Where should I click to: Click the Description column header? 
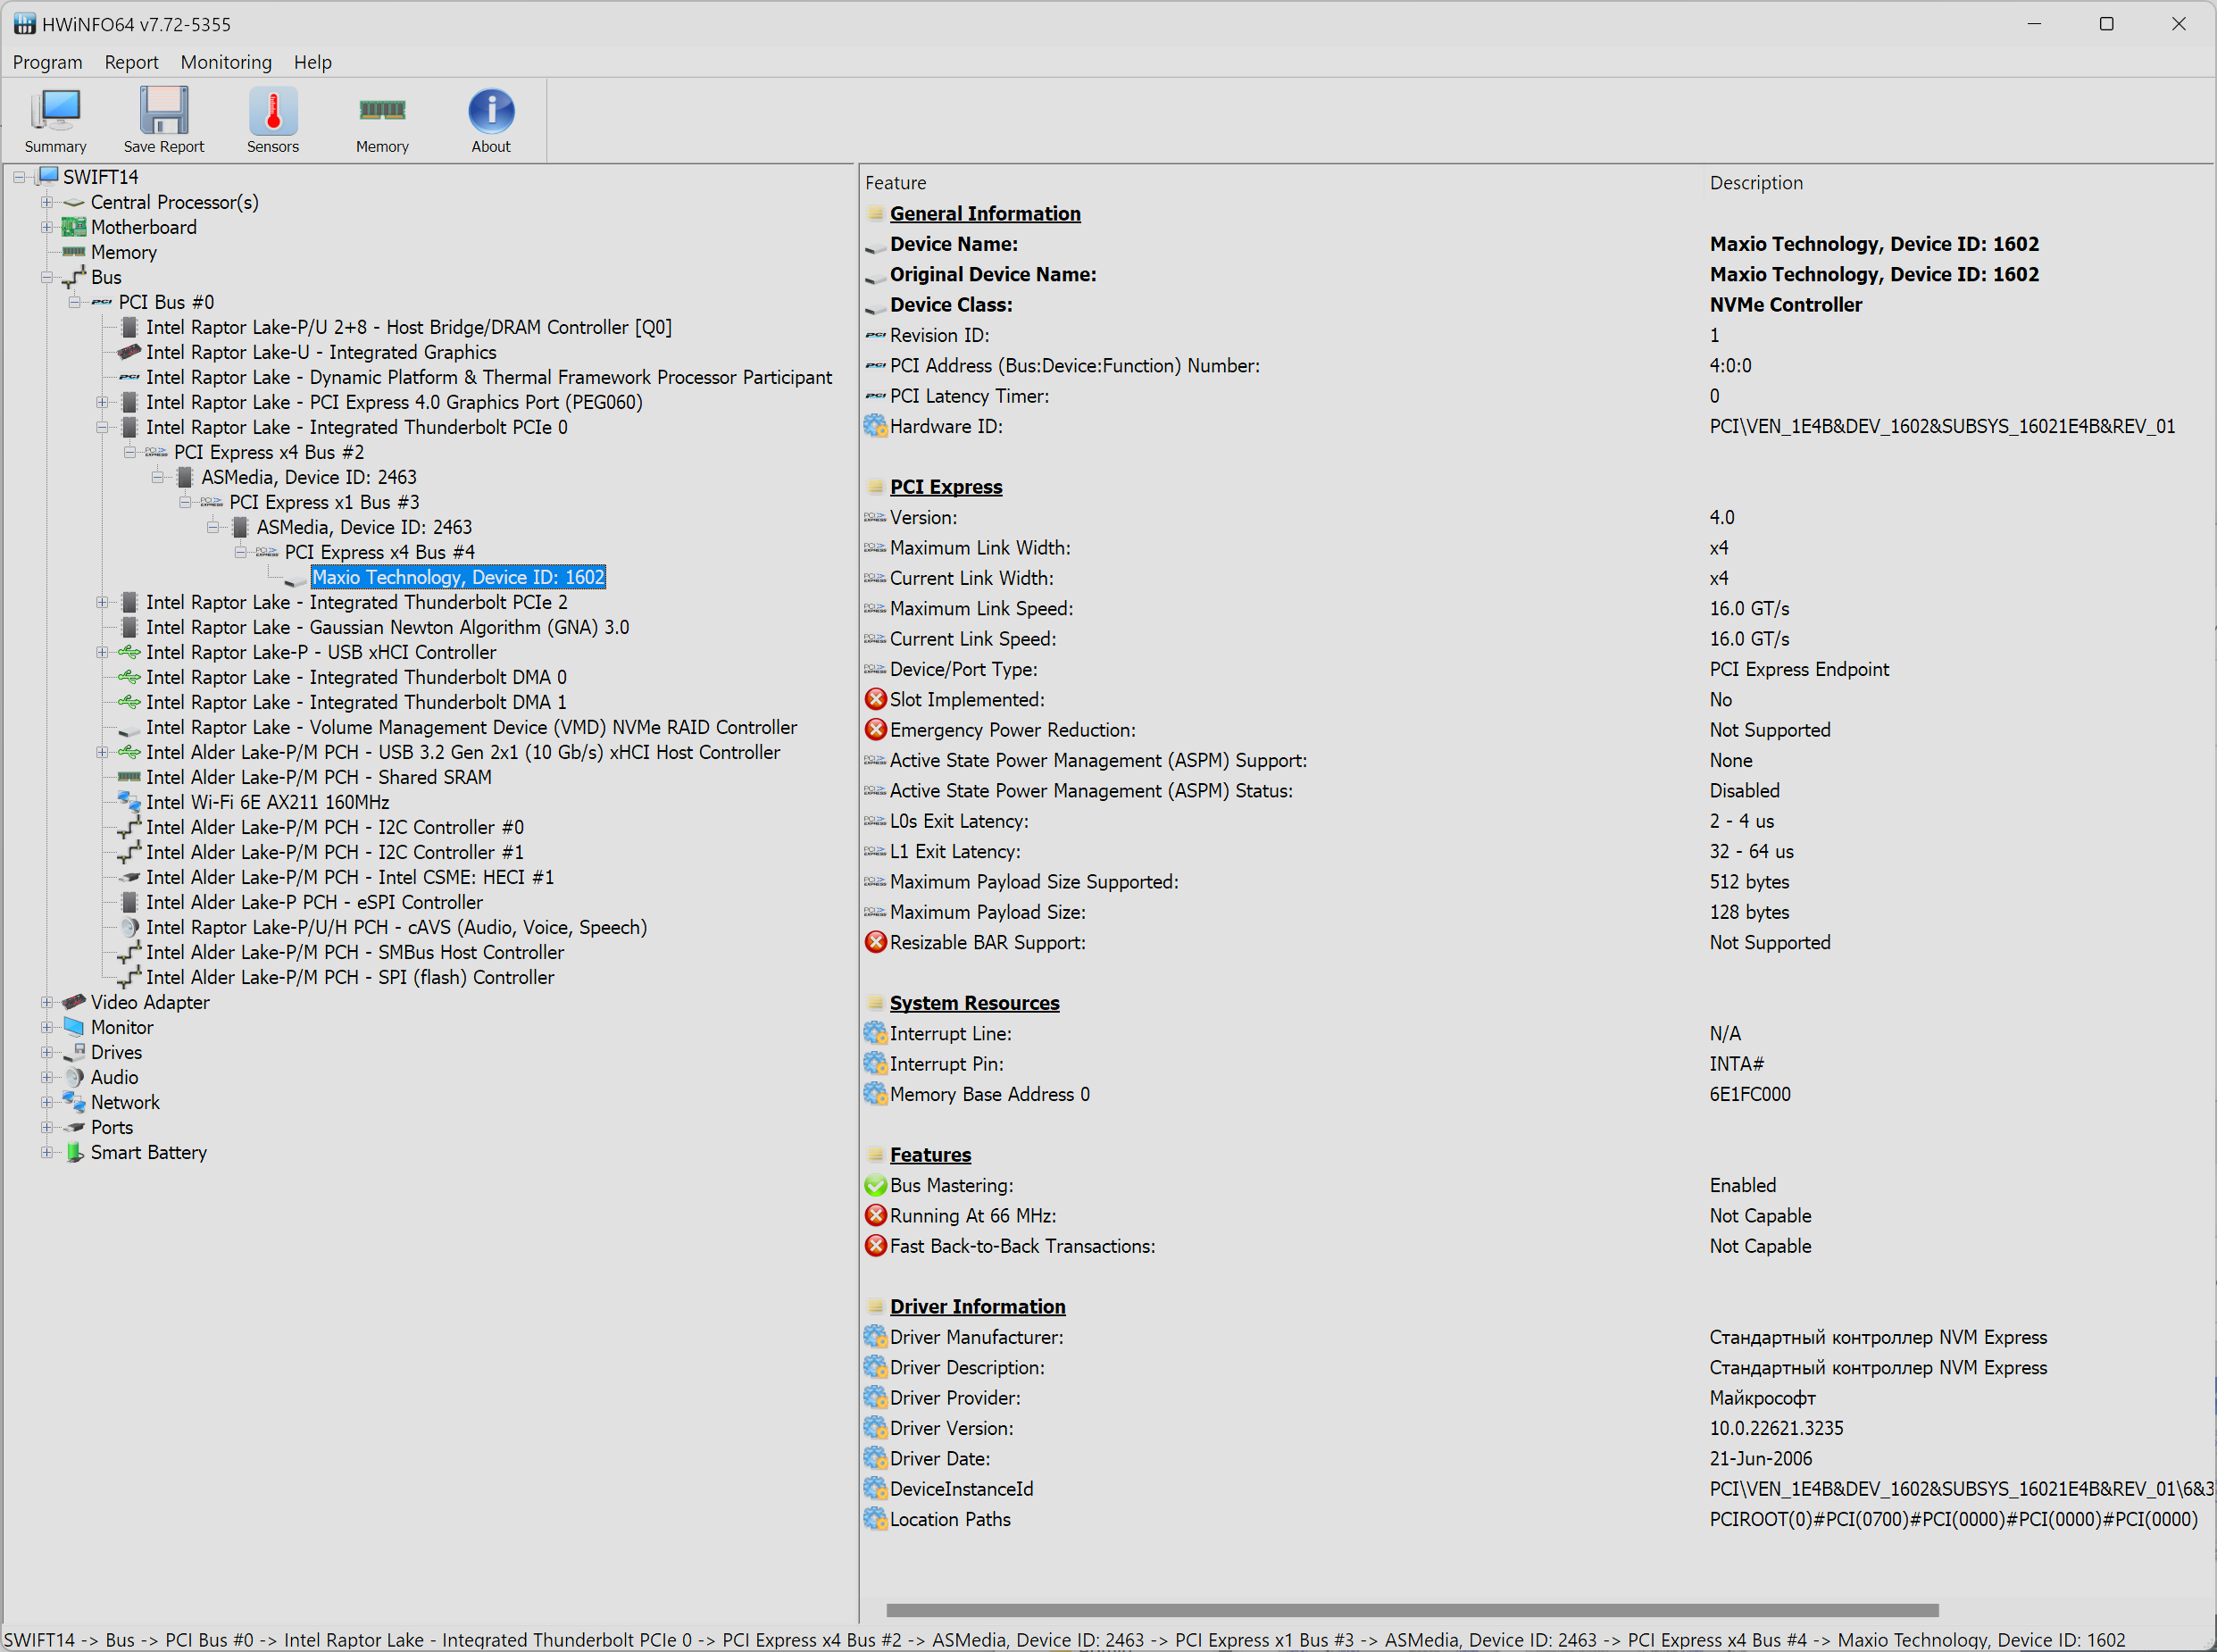pos(1755,183)
